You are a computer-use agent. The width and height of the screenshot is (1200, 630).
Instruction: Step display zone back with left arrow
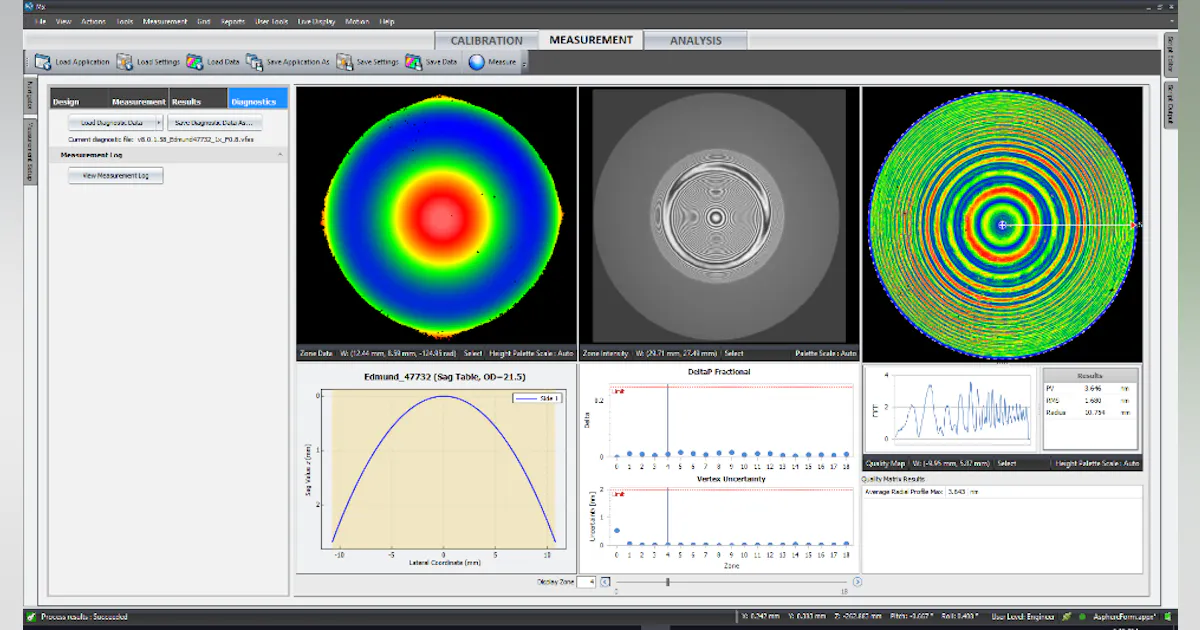[605, 581]
